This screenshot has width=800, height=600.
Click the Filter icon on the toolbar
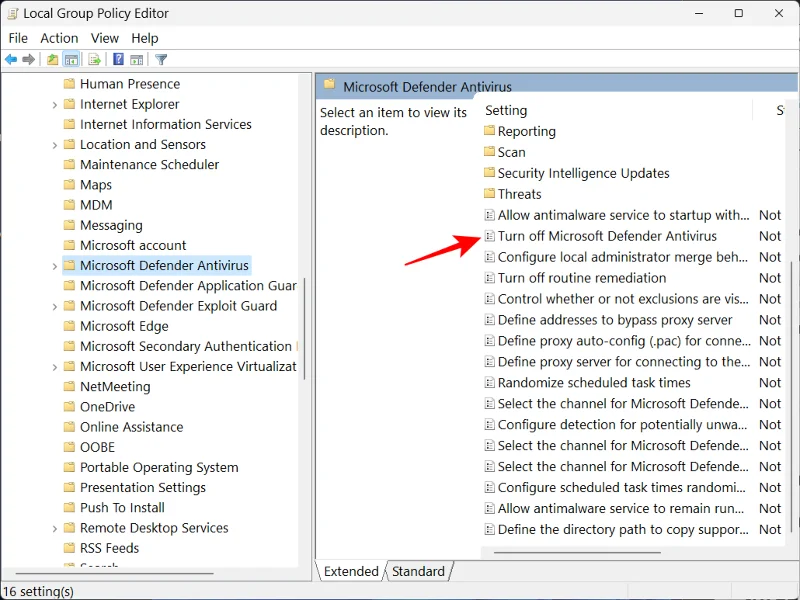point(160,59)
